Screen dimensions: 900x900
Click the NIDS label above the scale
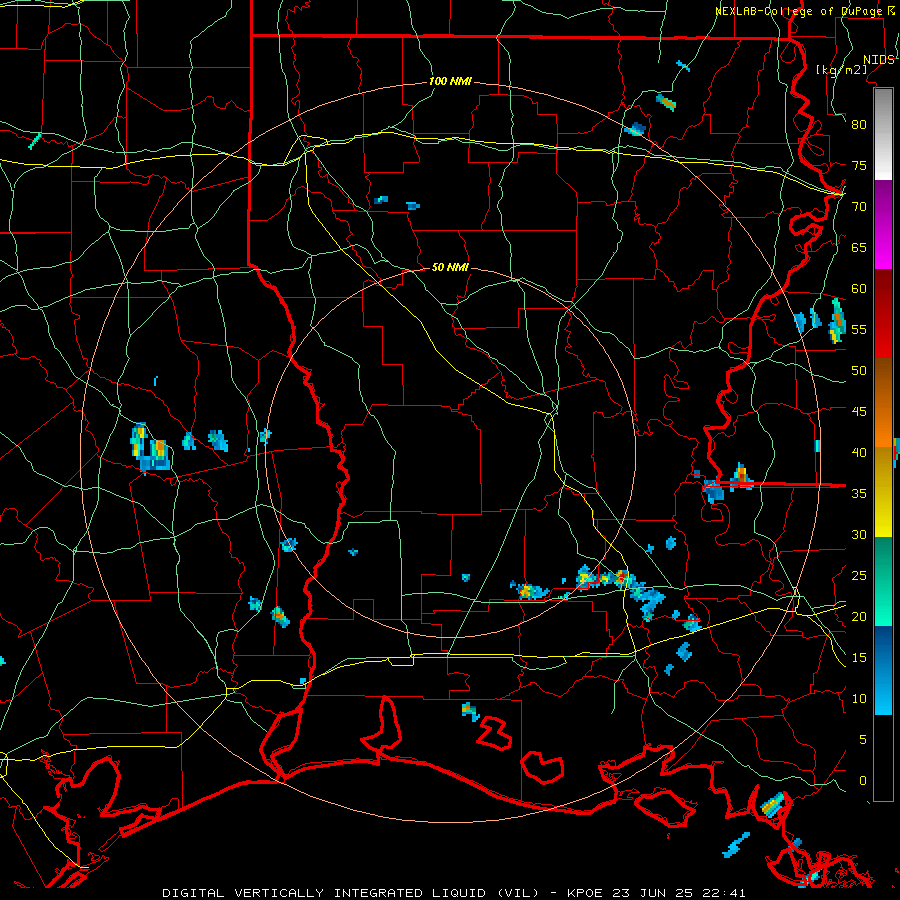coord(878,60)
